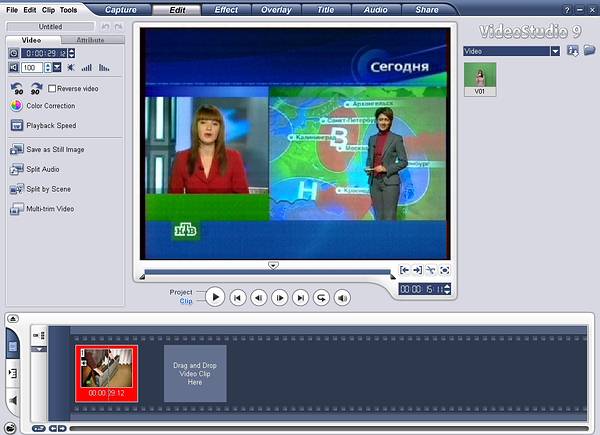The image size is (600, 435).
Task: Click the Repeat playback button
Action: point(321,297)
